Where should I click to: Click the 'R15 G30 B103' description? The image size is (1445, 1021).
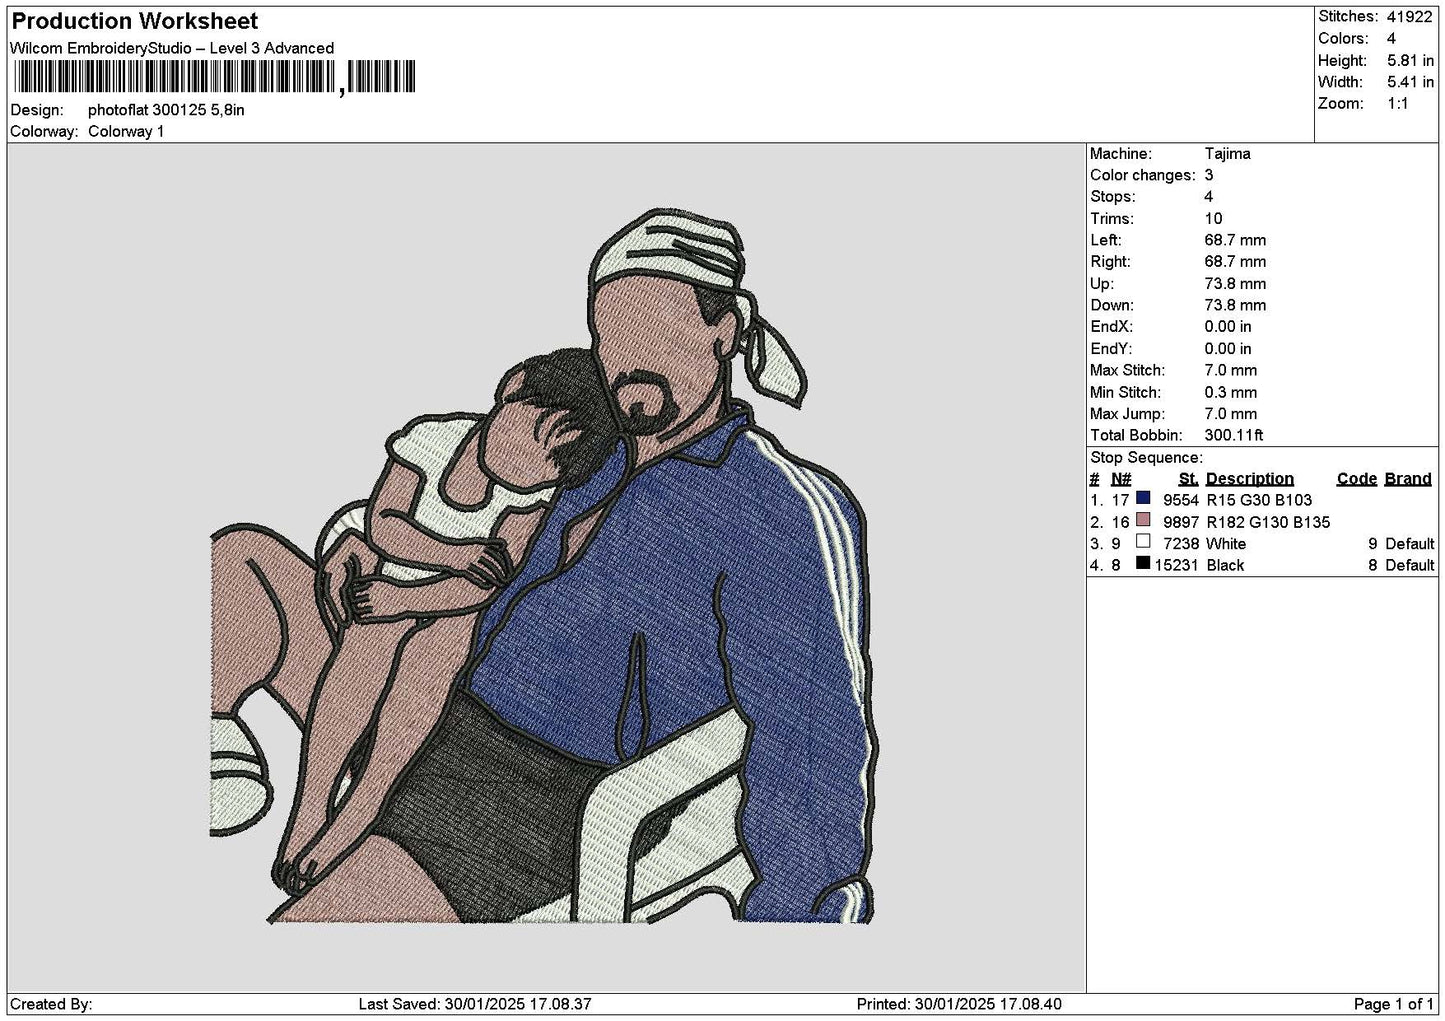pyautogui.click(x=1259, y=501)
